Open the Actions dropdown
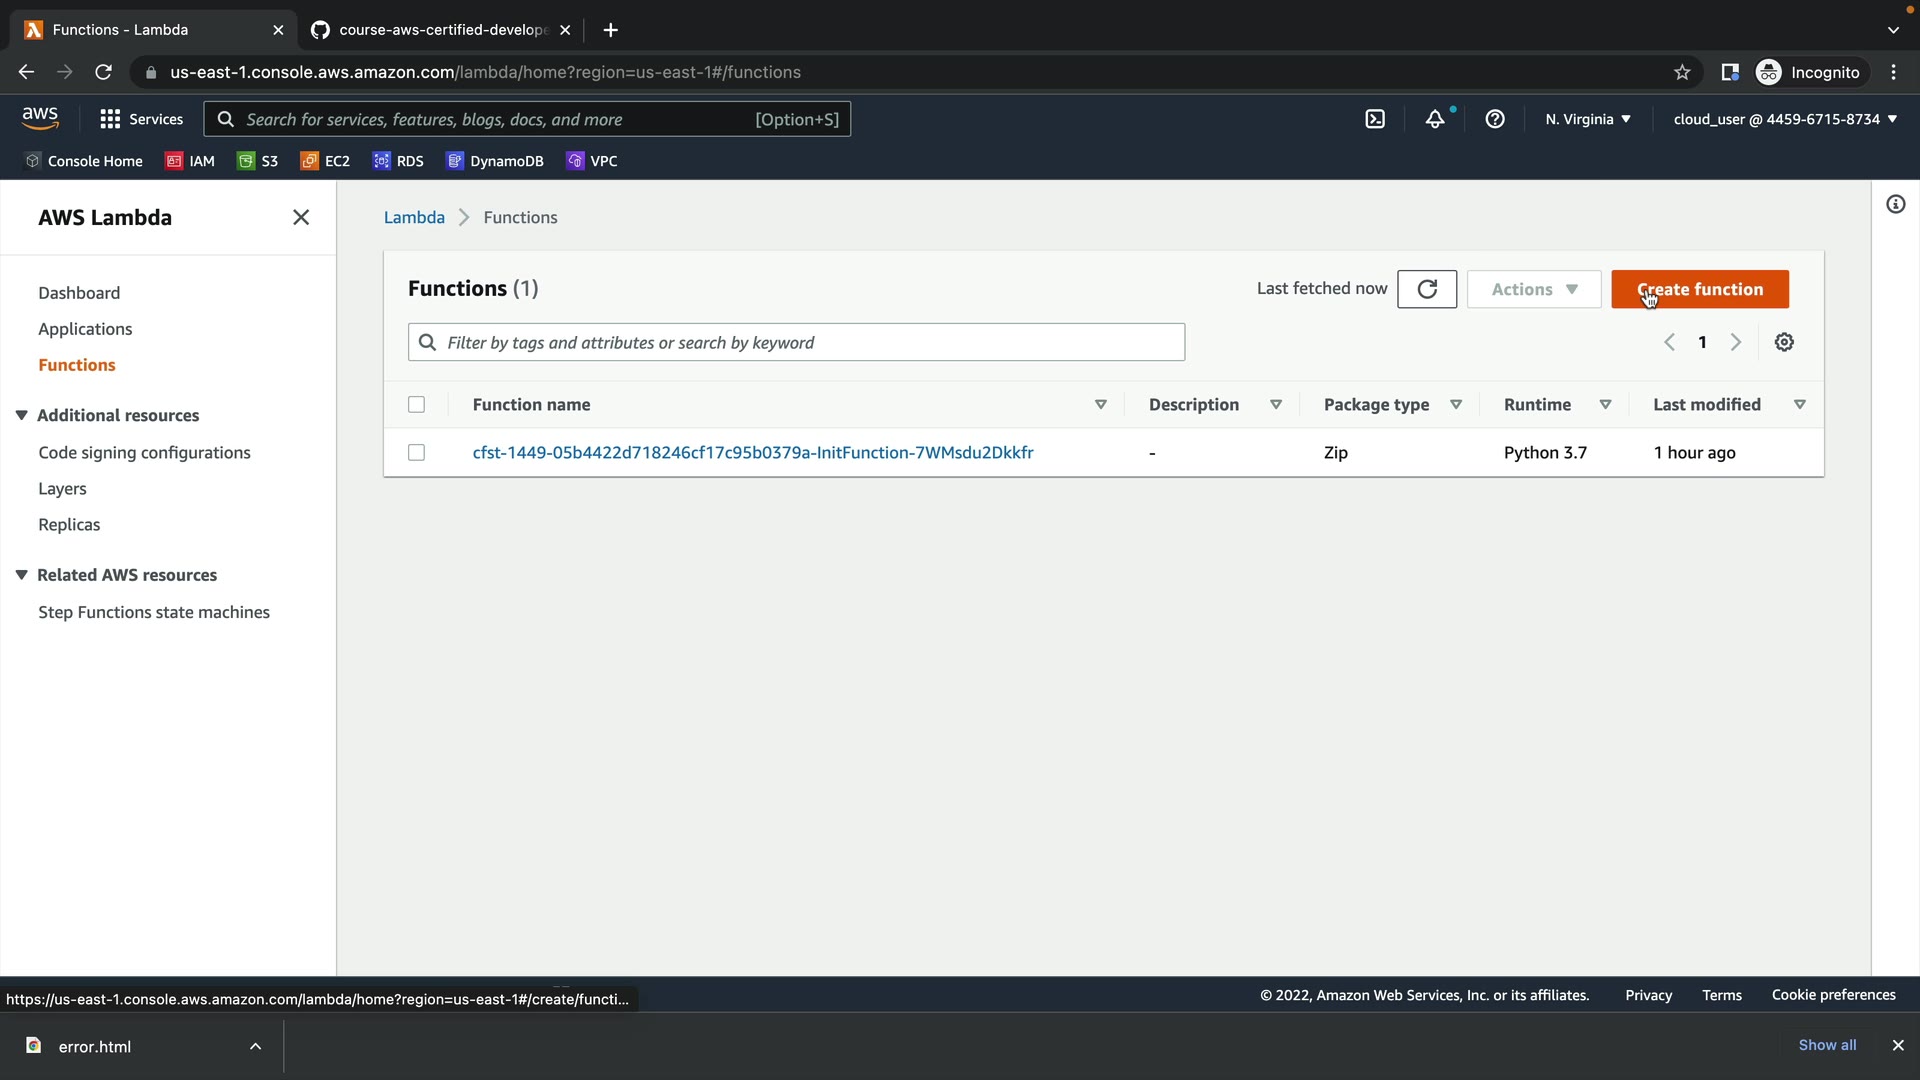The width and height of the screenshot is (1920, 1080). (1533, 289)
